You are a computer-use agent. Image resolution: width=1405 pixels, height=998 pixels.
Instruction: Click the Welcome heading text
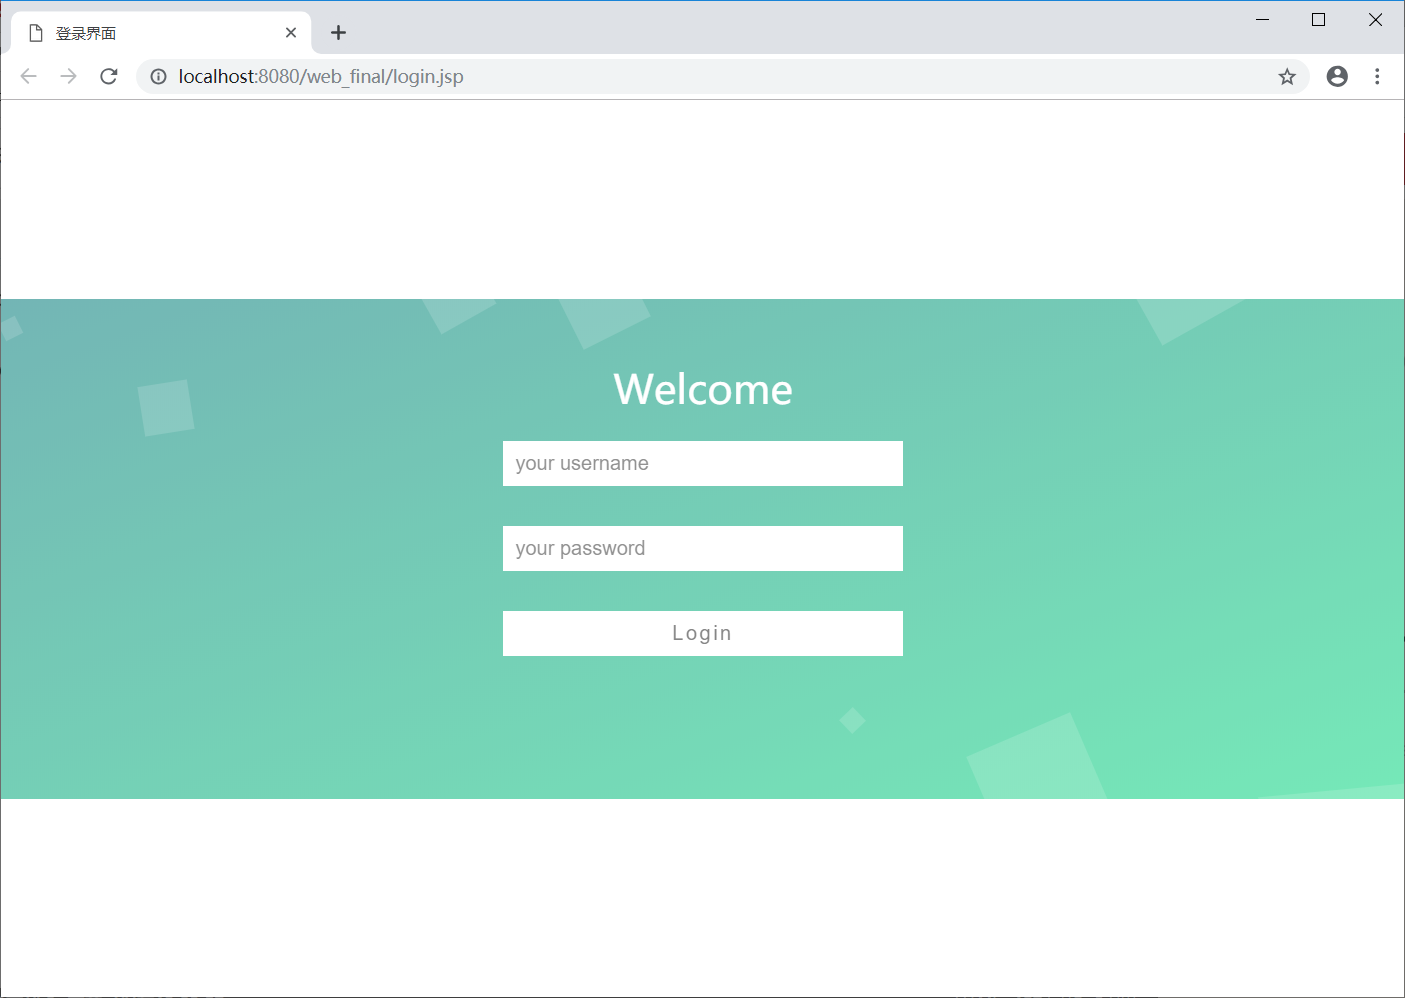click(703, 389)
